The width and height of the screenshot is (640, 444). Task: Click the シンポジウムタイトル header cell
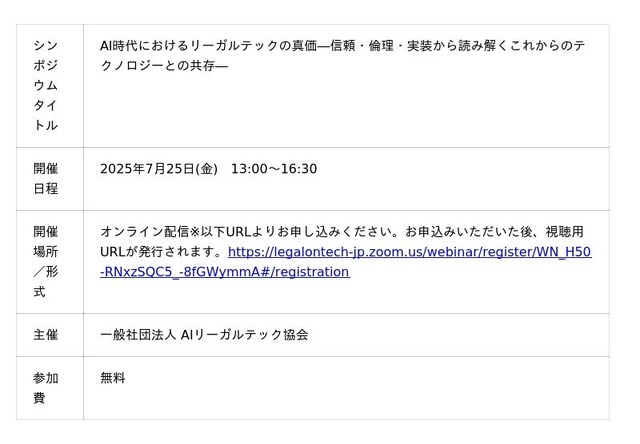46,86
